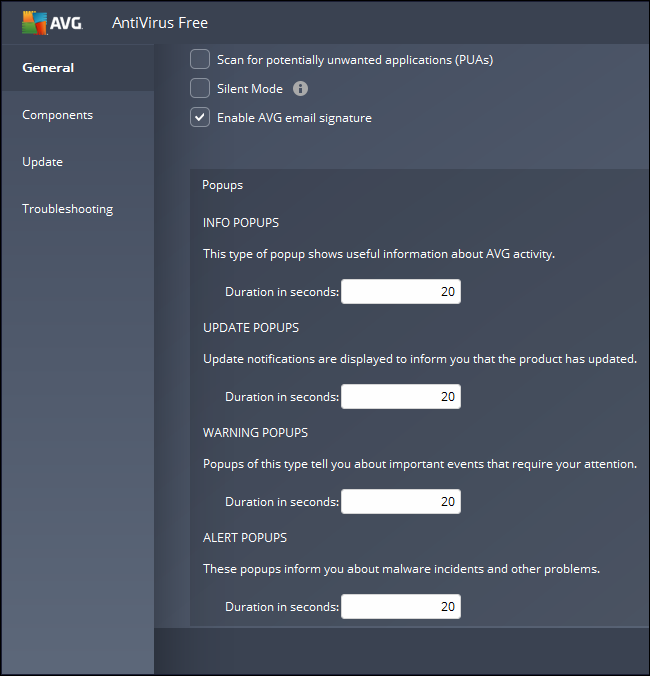Image resolution: width=650 pixels, height=676 pixels.
Task: Click the INFO POPUPS heading
Action: pyautogui.click(x=241, y=223)
